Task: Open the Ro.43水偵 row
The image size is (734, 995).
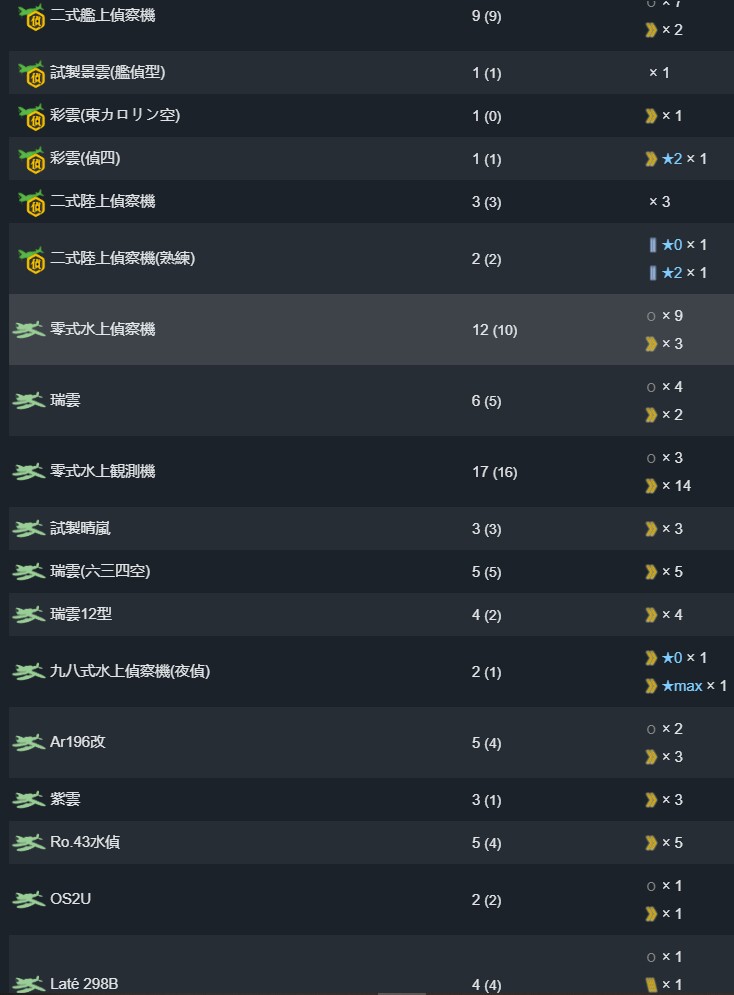Action: (x=371, y=843)
